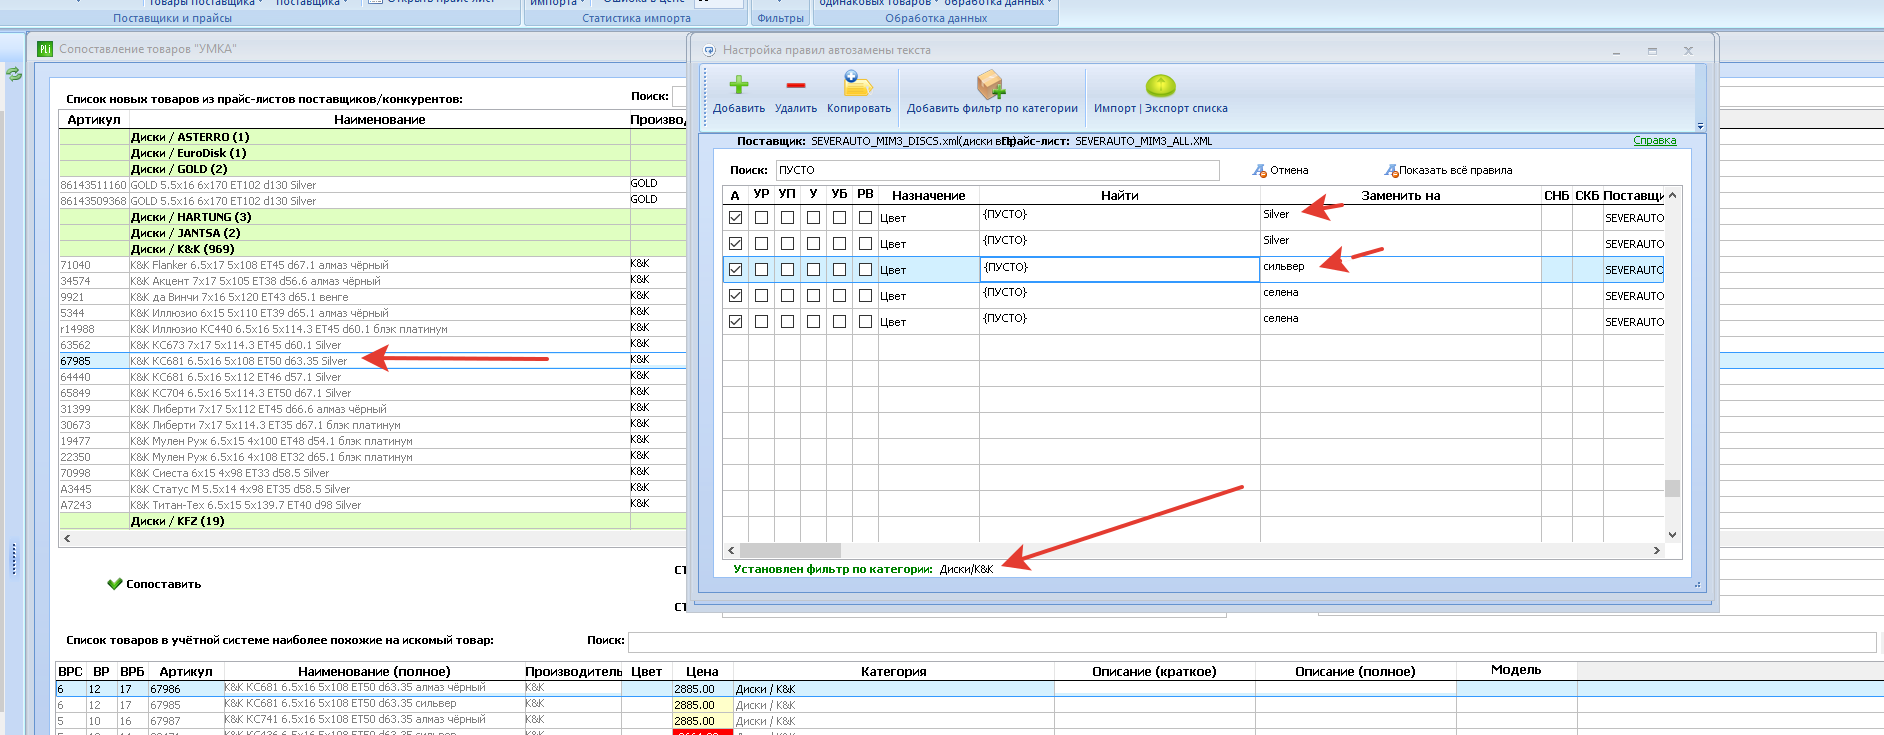Click the Добавить фильтр по категории box icon
The image size is (1884, 735).
[x=991, y=84]
